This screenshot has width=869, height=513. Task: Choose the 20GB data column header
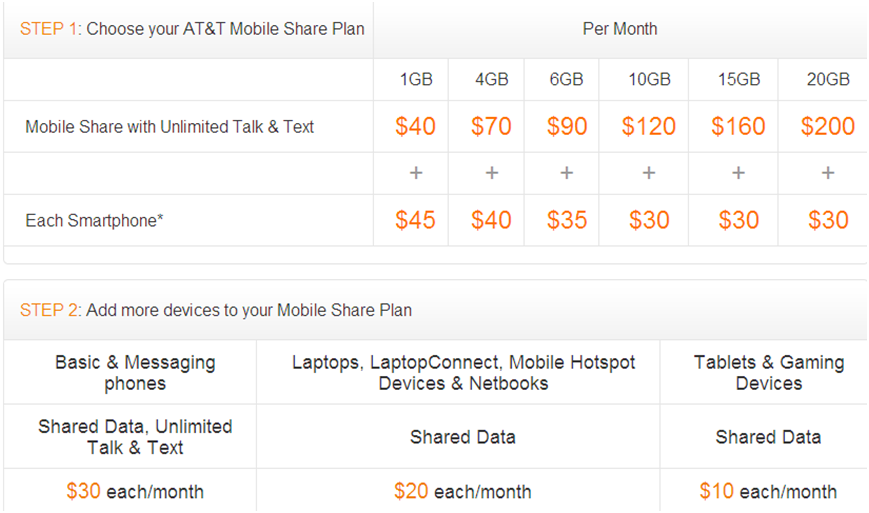(828, 80)
